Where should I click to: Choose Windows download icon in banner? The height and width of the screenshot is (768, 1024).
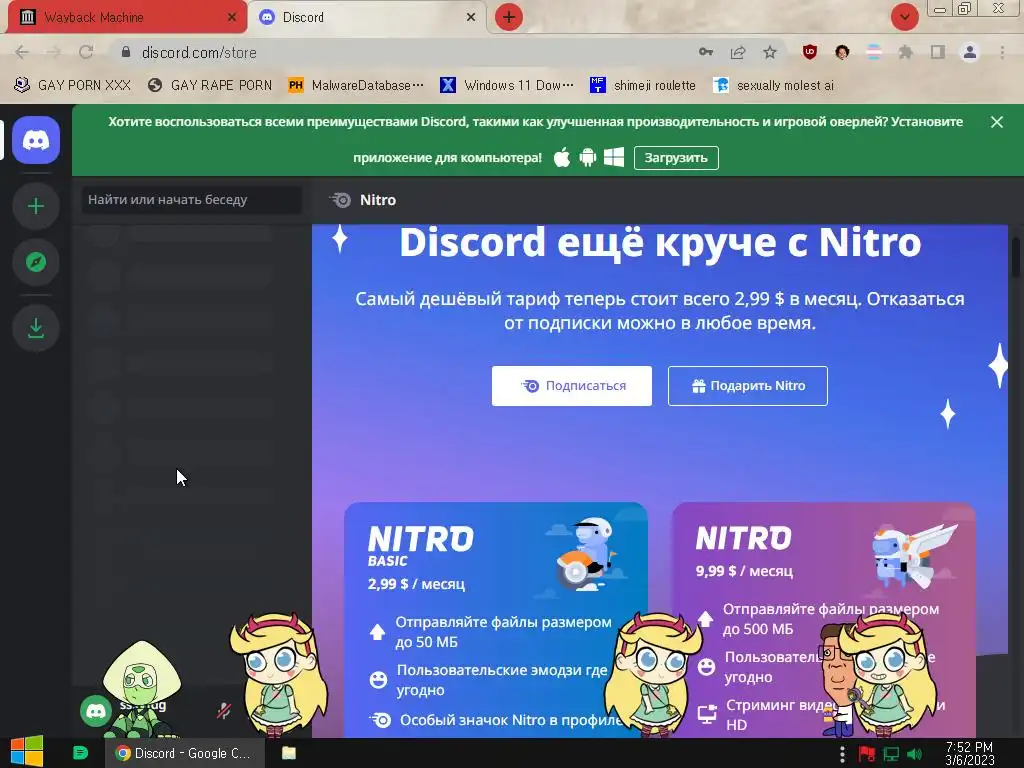tap(614, 157)
